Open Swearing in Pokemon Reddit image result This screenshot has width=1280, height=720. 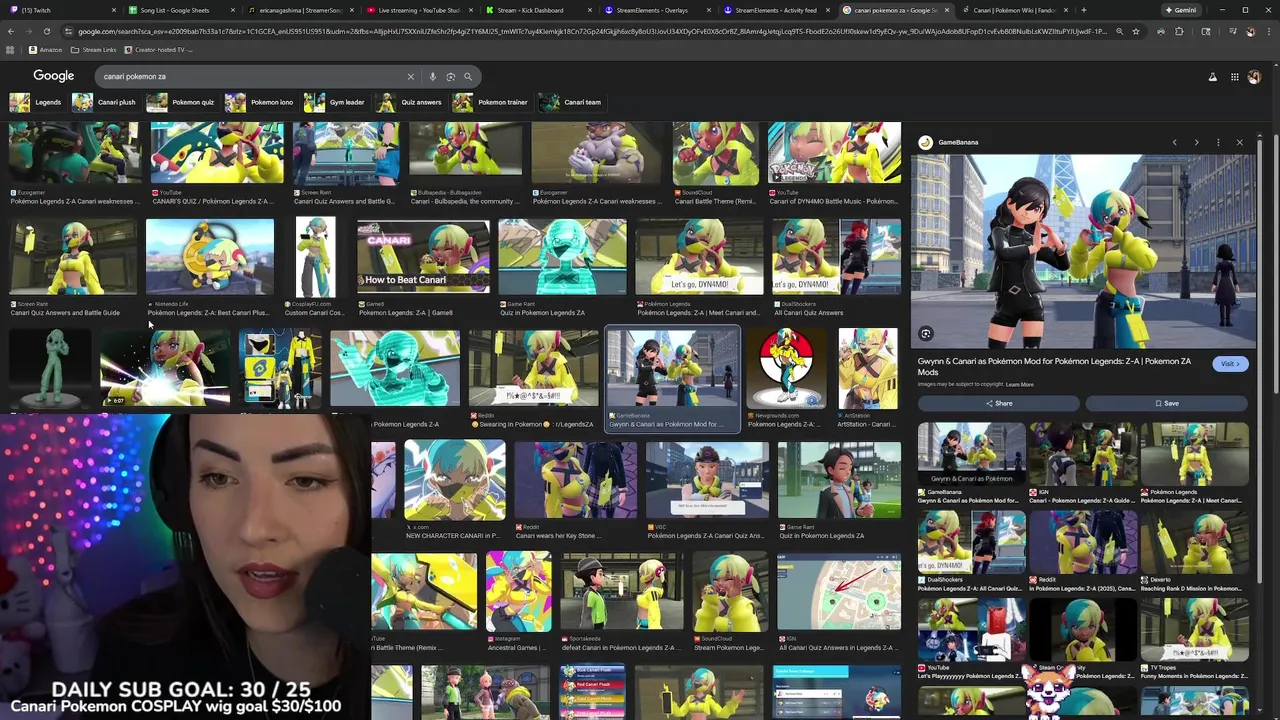(533, 370)
